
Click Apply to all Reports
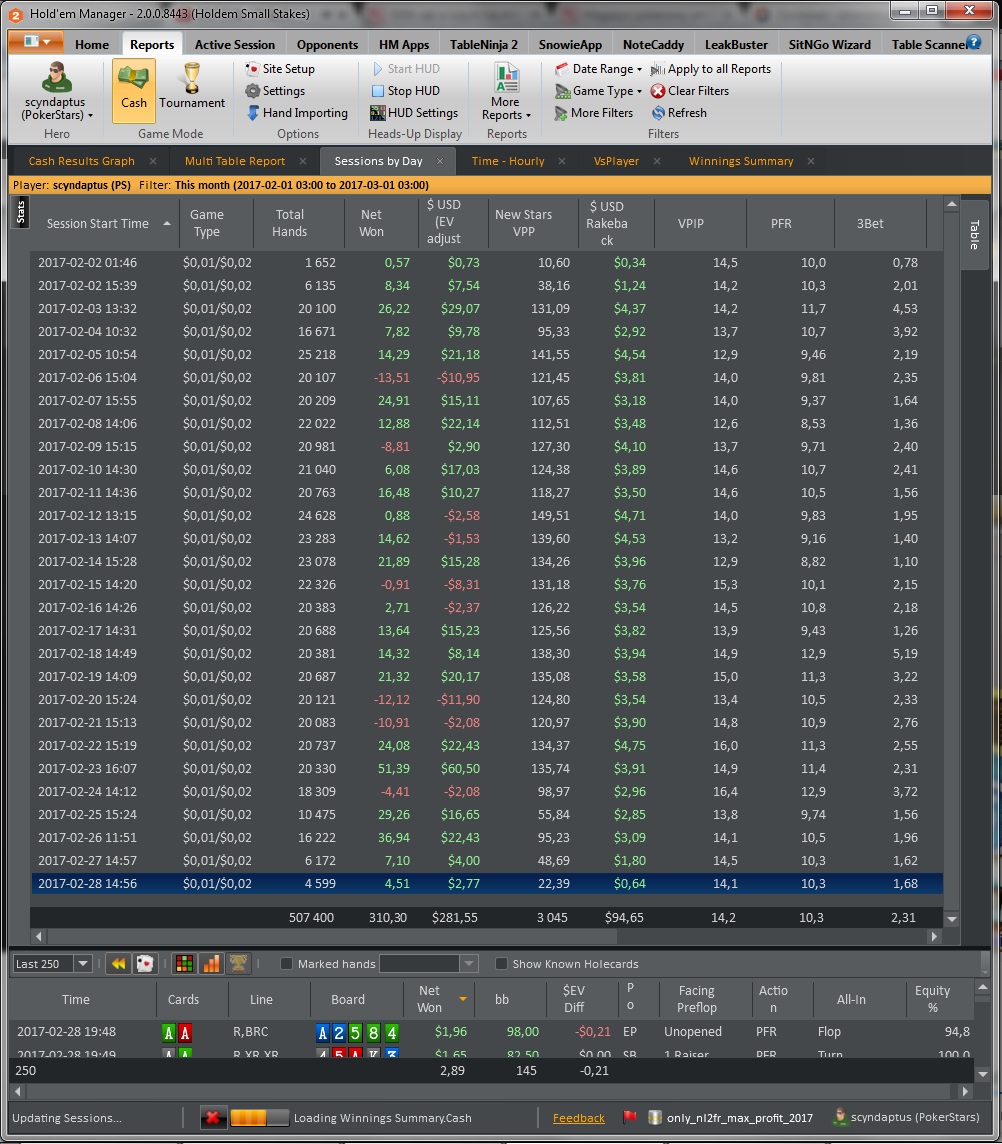click(710, 69)
